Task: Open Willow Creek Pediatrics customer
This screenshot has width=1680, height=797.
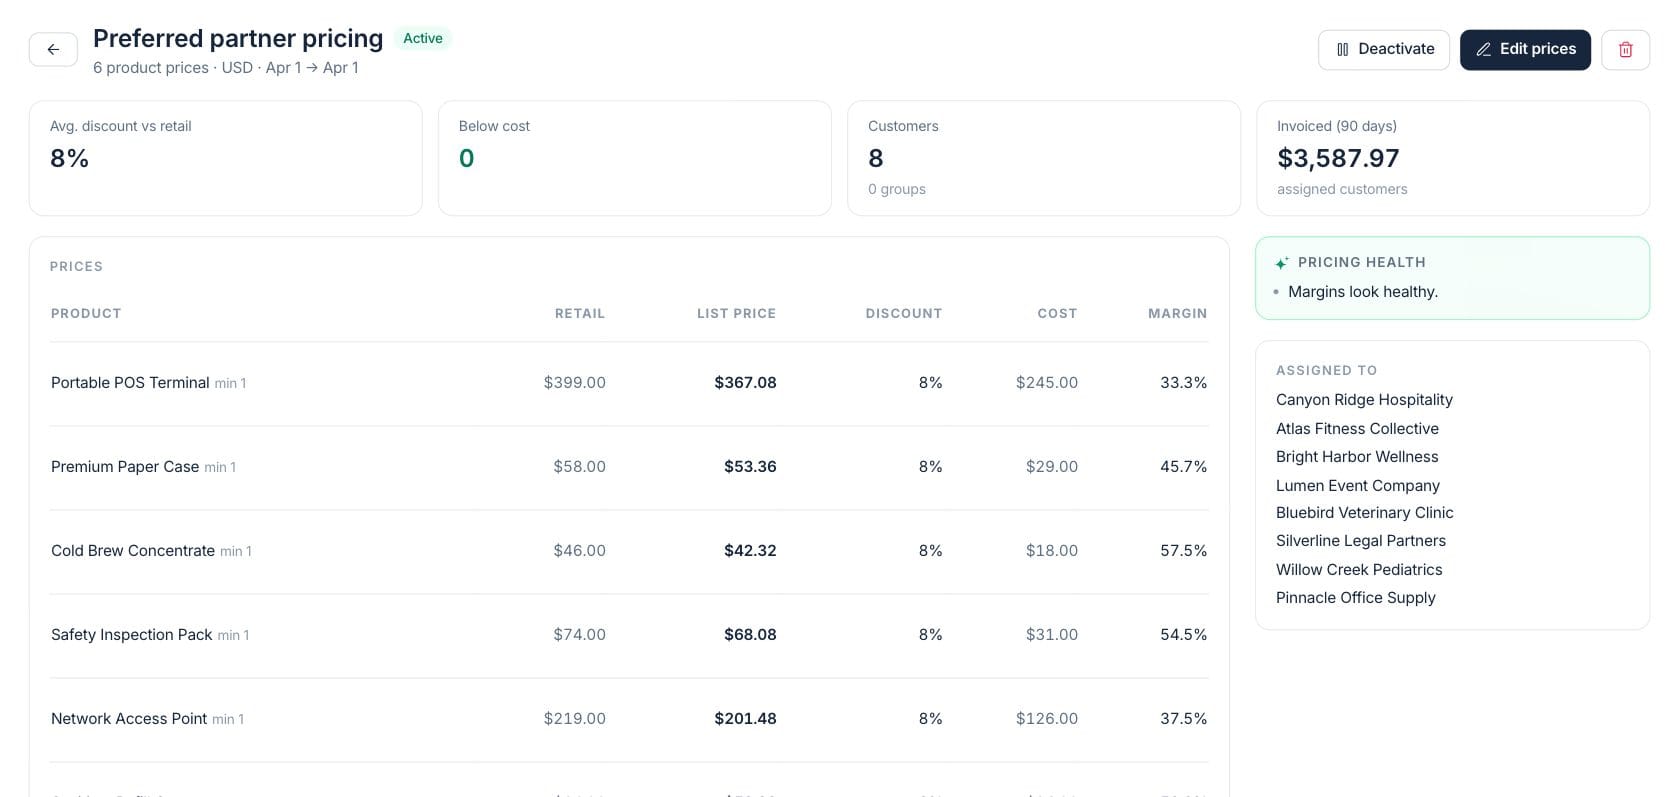Action: [1359, 570]
